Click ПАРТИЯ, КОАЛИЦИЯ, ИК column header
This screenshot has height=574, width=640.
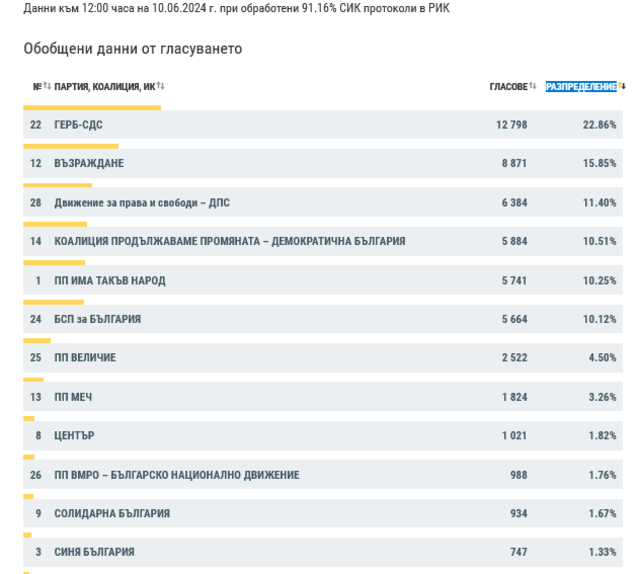[x=104, y=87]
